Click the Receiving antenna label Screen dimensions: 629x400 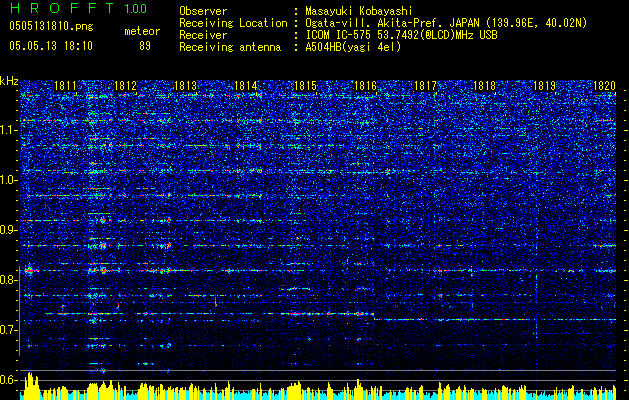pos(230,47)
